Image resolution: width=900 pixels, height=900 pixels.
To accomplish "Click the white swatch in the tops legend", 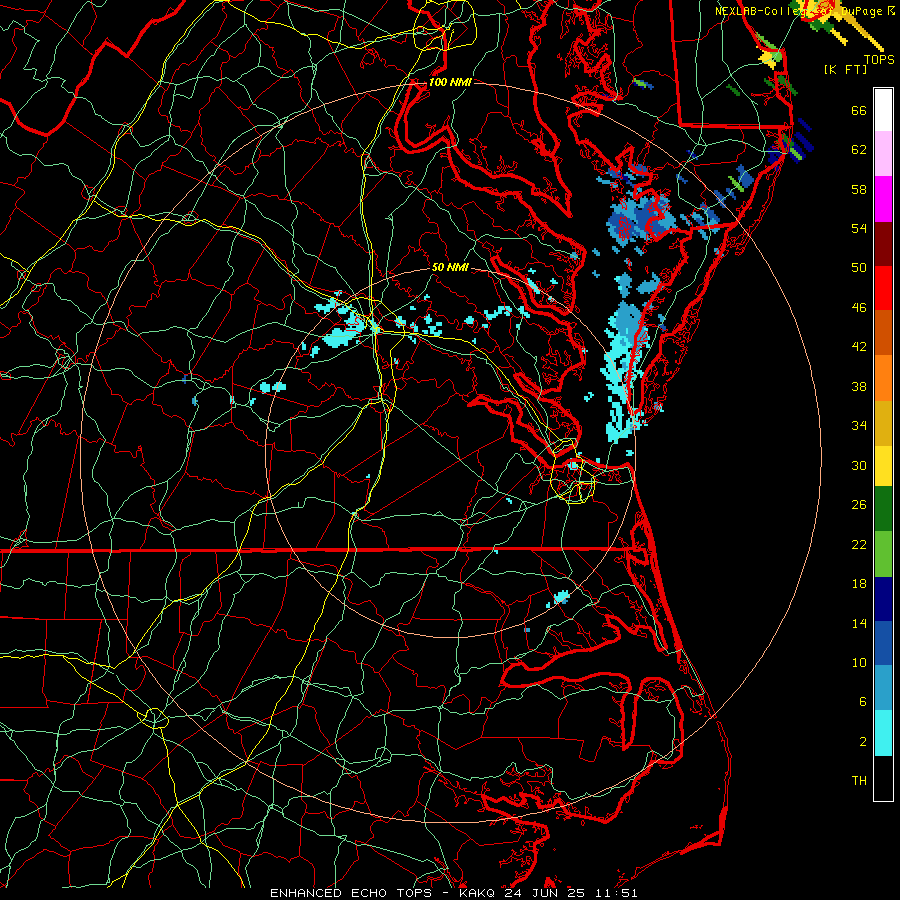I will point(883,110).
